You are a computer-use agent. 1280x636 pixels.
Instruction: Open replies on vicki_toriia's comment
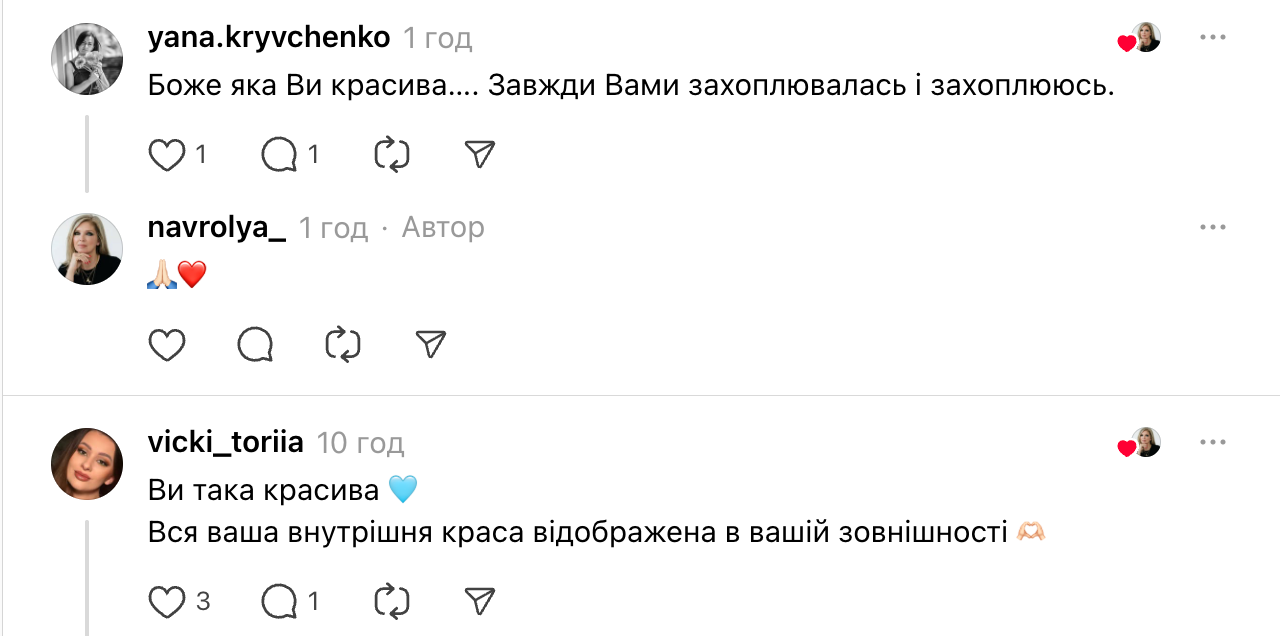[279, 601]
